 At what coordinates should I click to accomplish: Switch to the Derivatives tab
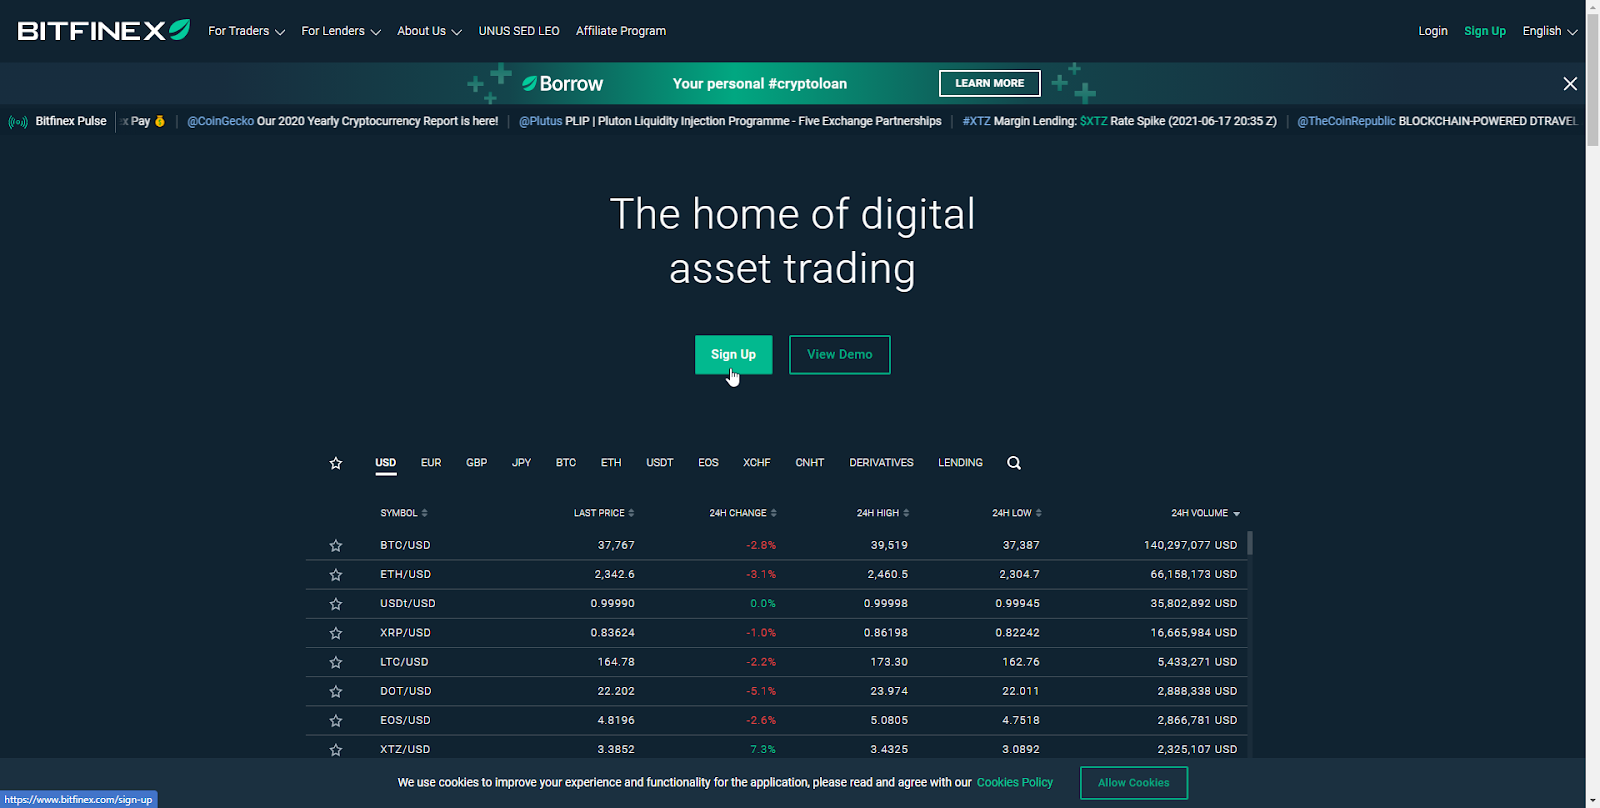tap(881, 463)
